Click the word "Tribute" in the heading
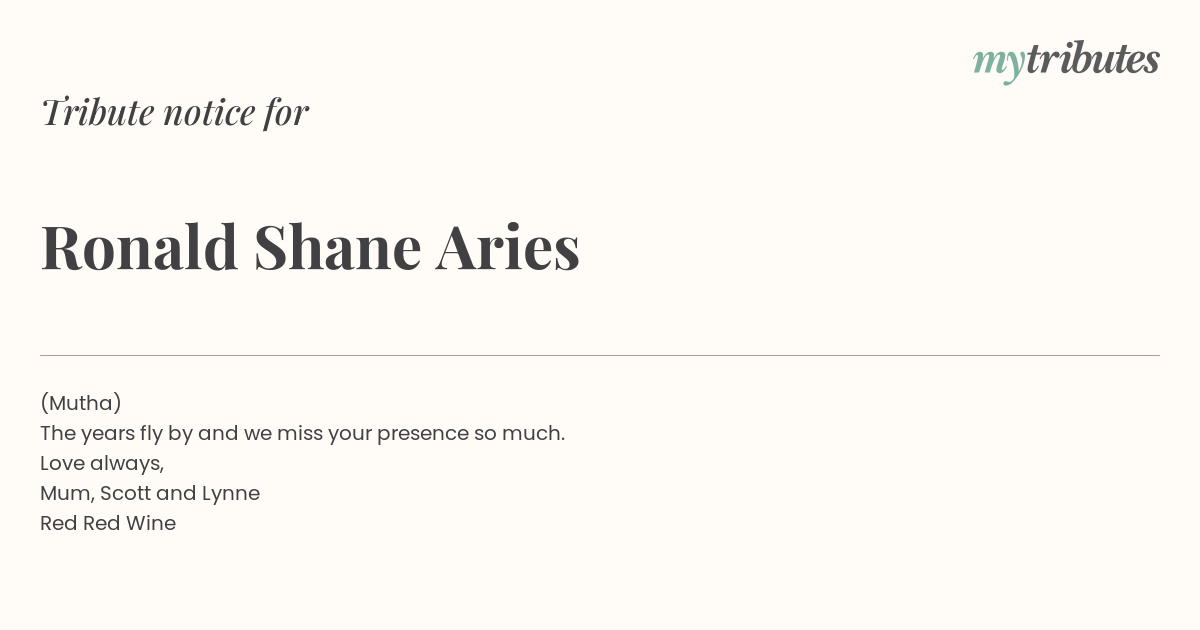The image size is (1200, 630). (97, 112)
